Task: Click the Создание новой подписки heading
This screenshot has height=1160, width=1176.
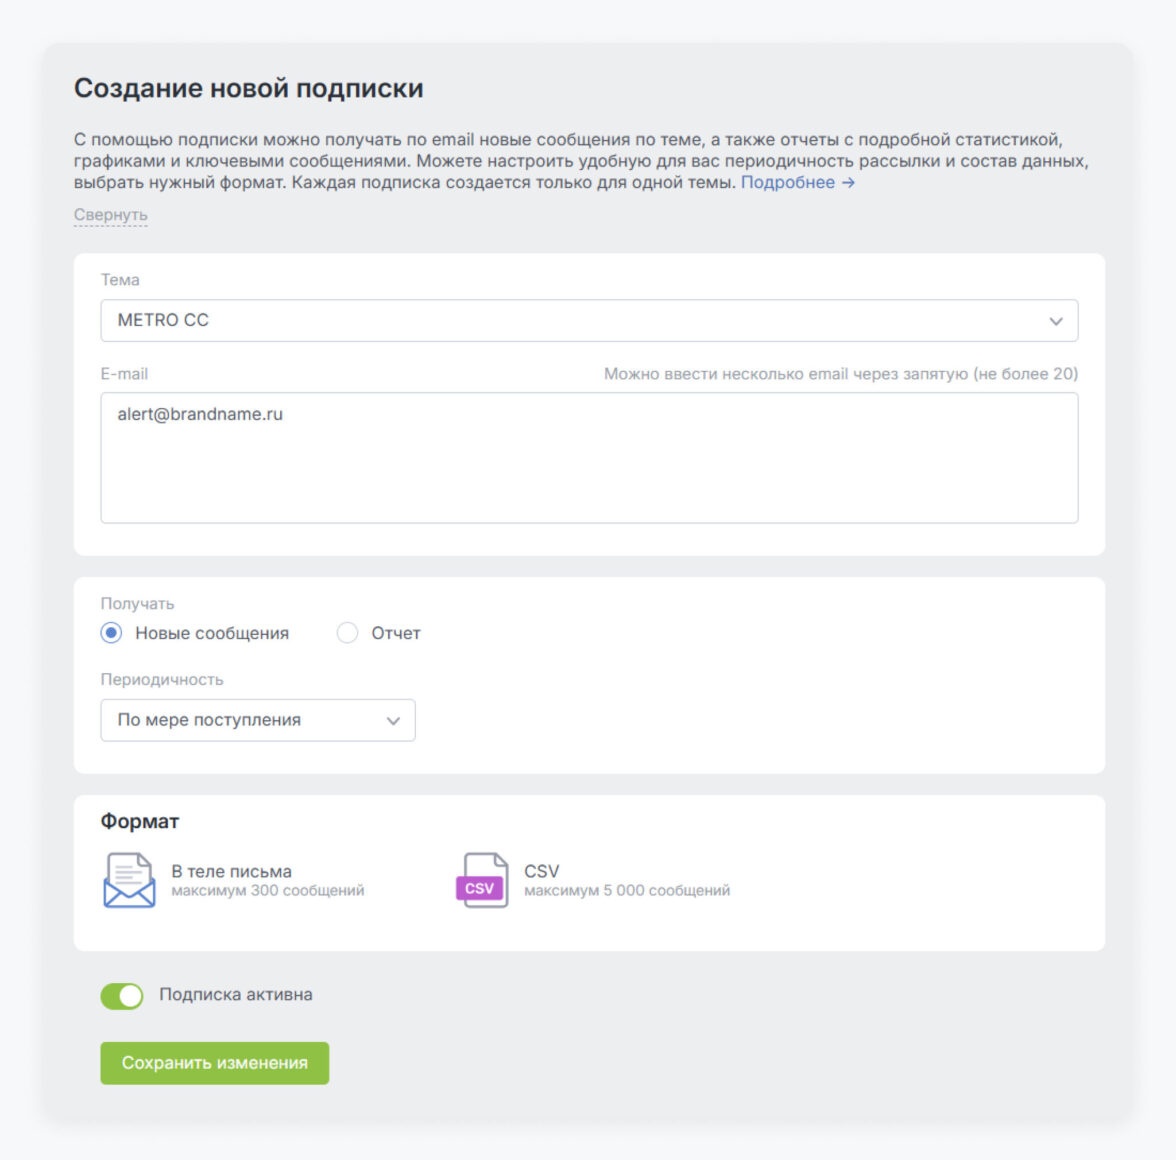Action: coord(248,89)
